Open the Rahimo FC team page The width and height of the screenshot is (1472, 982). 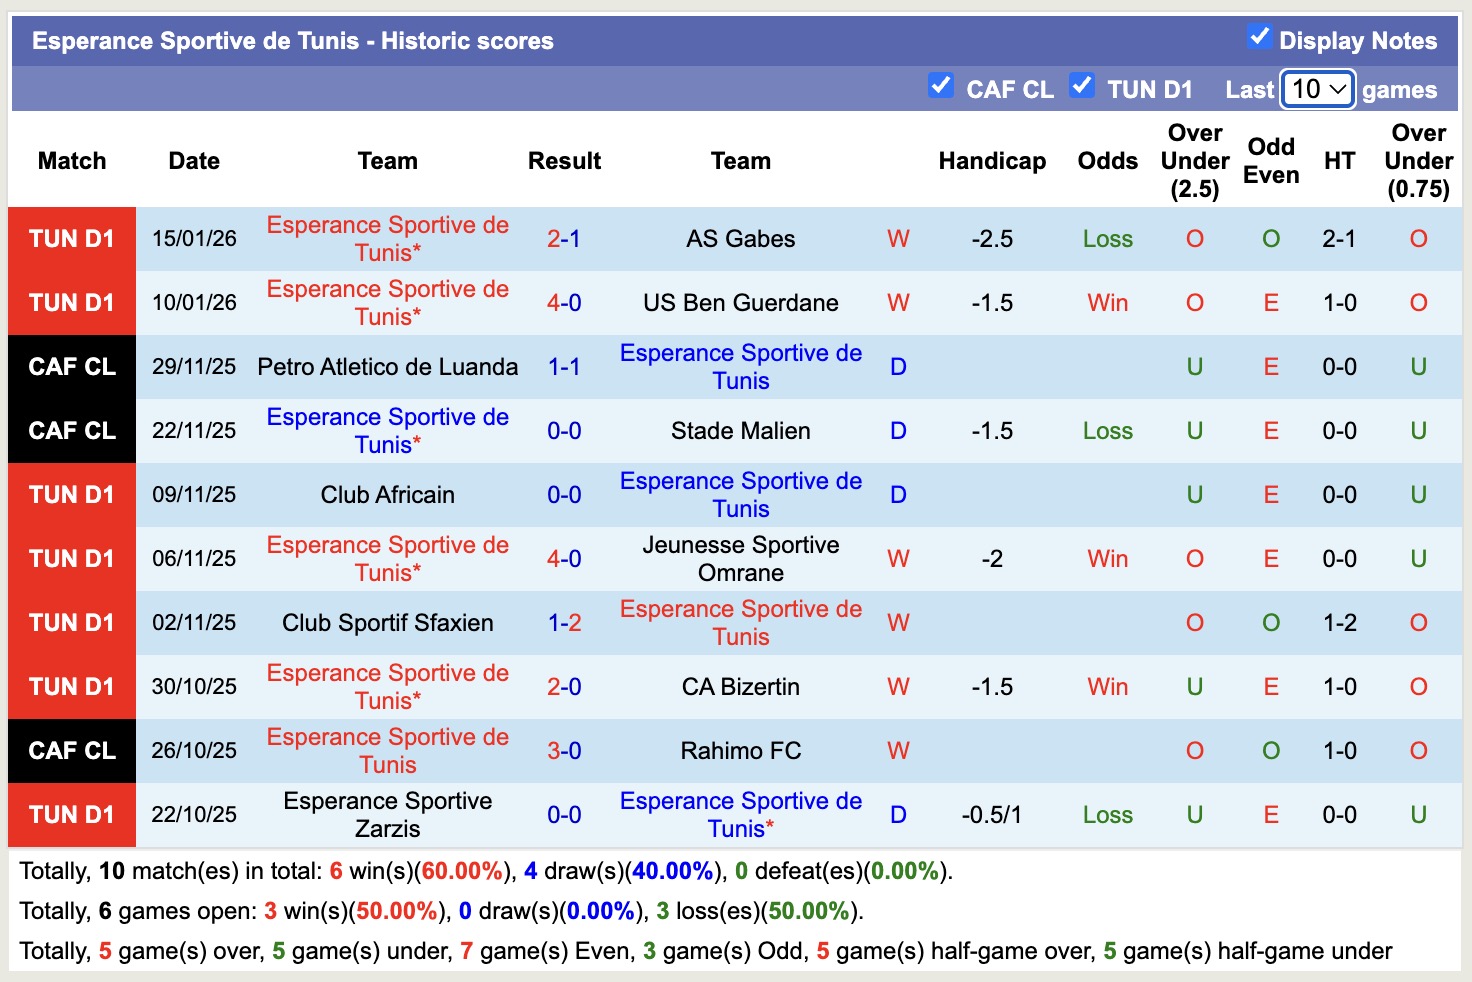740,751
